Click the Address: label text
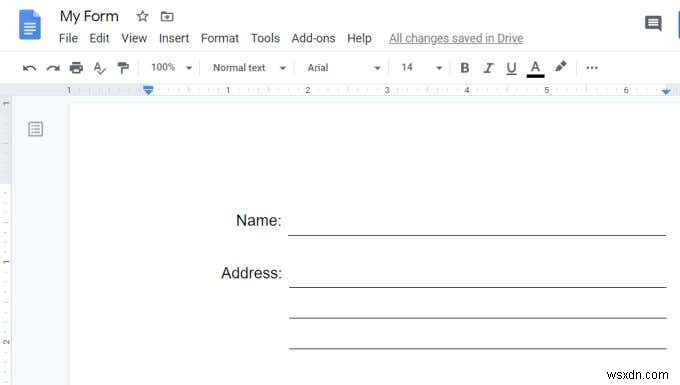 click(x=252, y=273)
